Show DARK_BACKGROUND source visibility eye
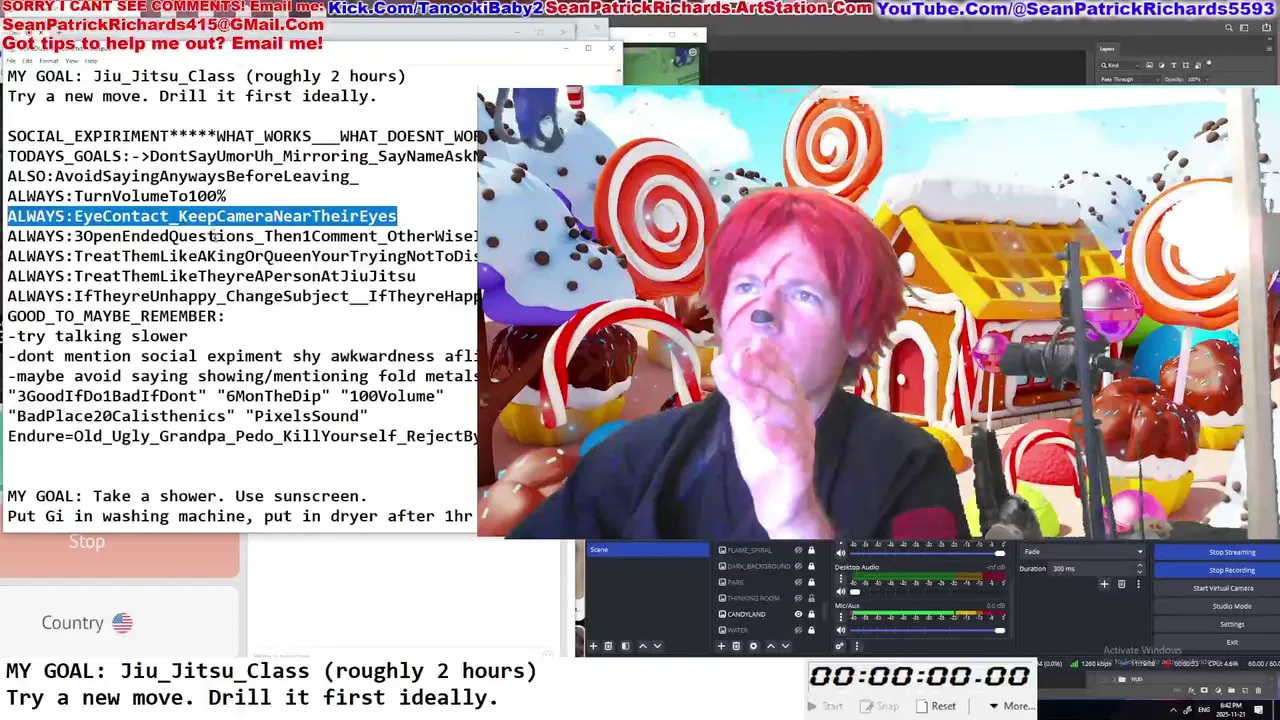The image size is (1280, 720). (x=798, y=566)
